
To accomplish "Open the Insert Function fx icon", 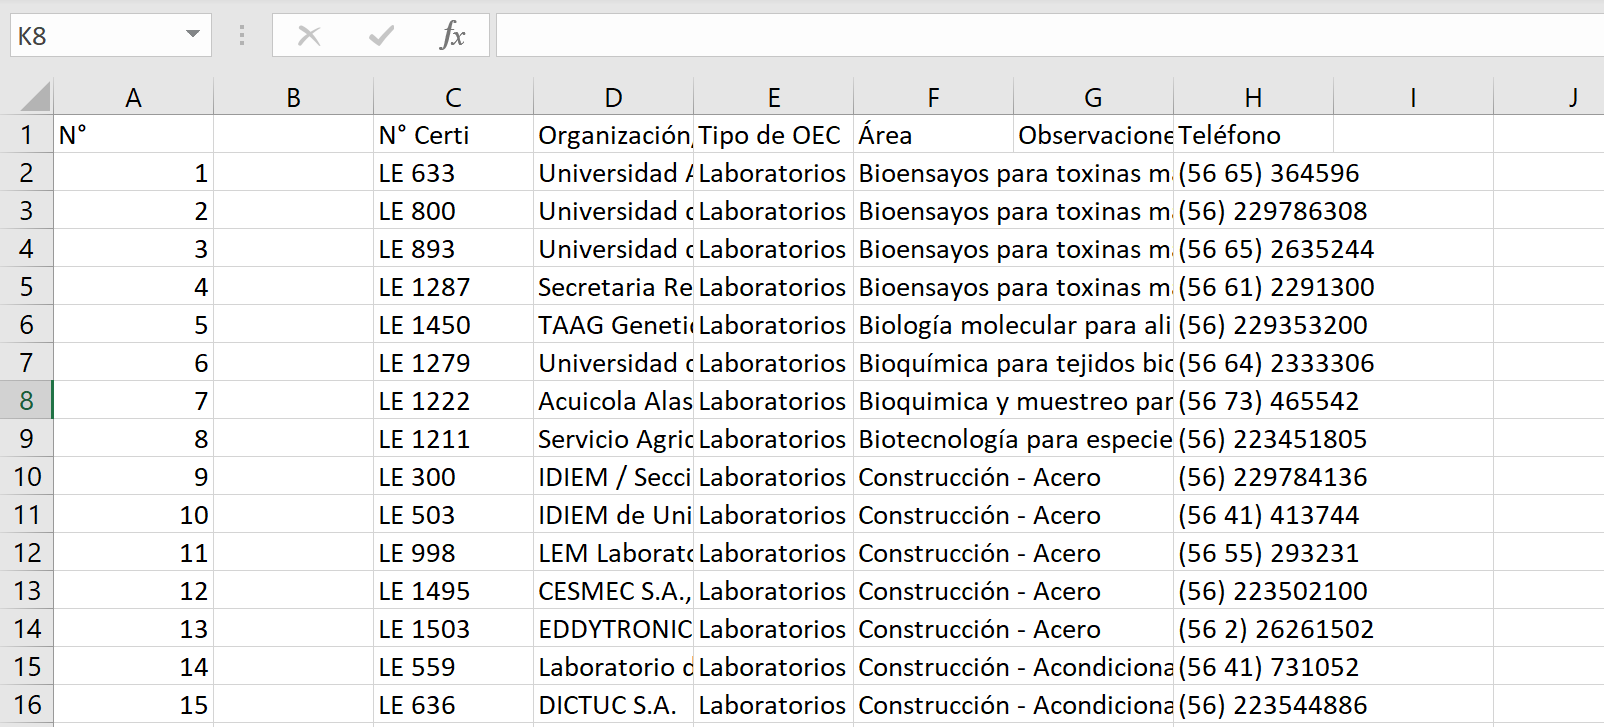I will [x=452, y=36].
